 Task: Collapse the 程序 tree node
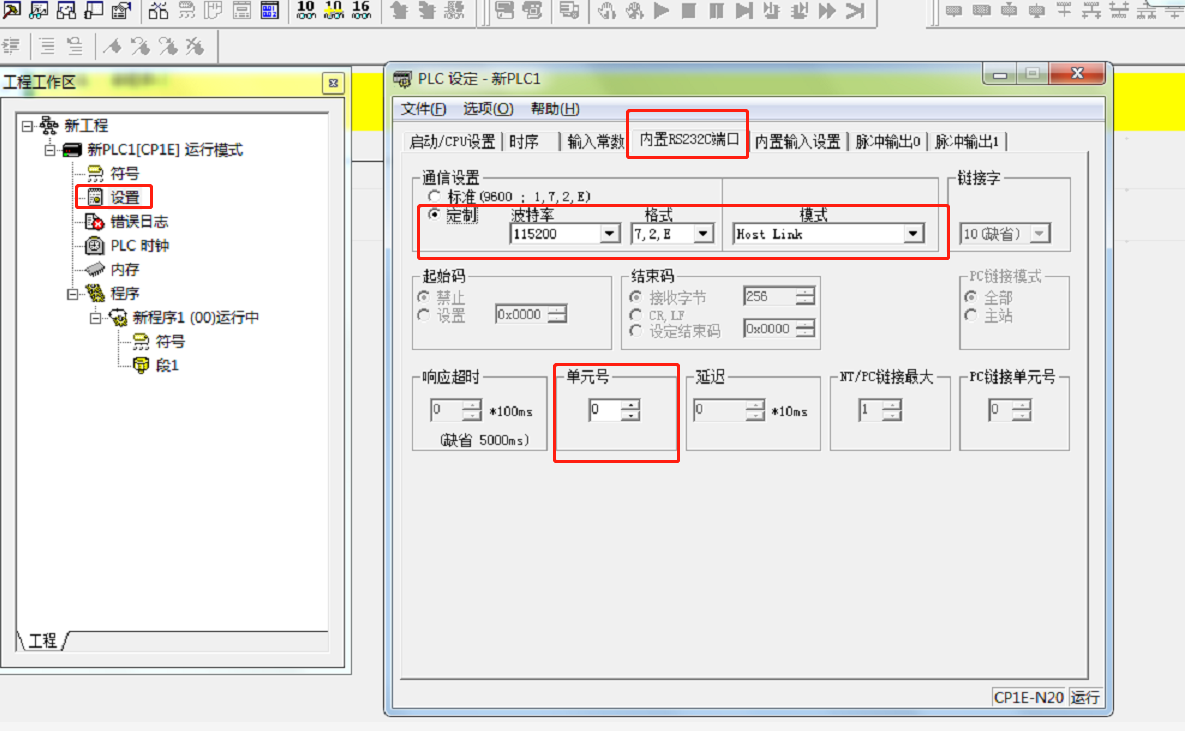tap(73, 293)
